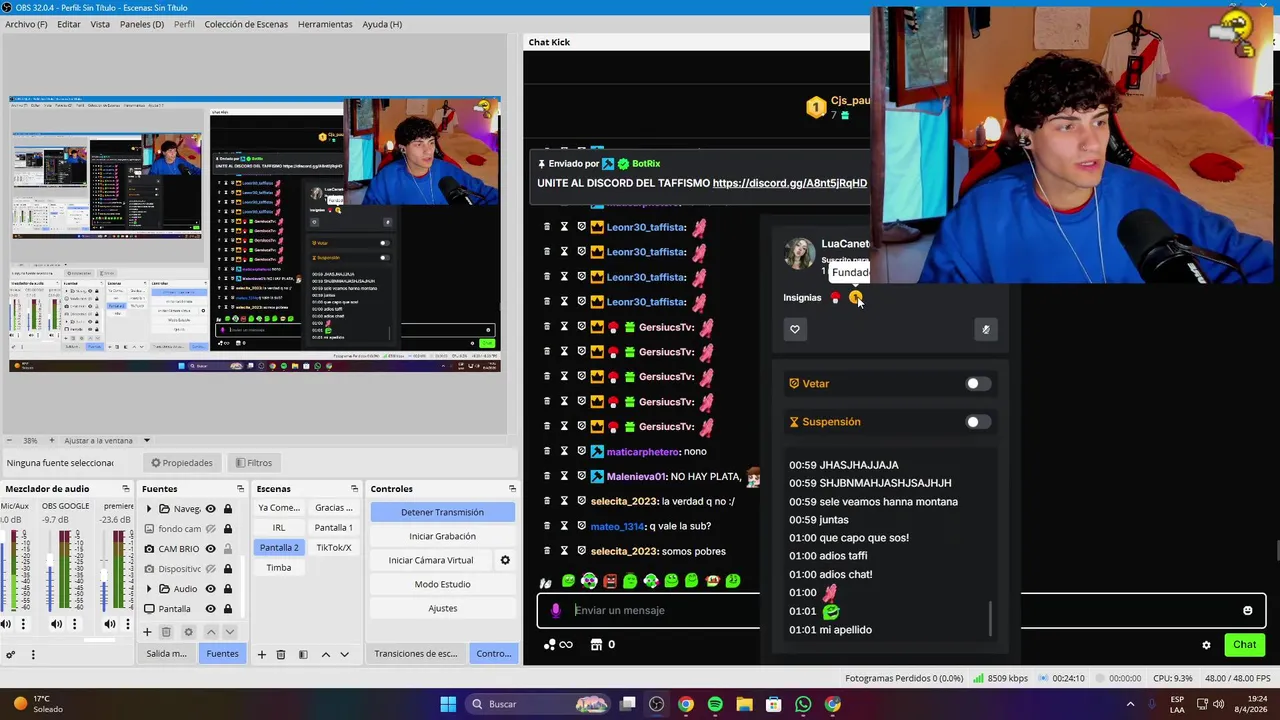
Task: Show hidden system tray icons chevron
Action: (x=1130, y=704)
